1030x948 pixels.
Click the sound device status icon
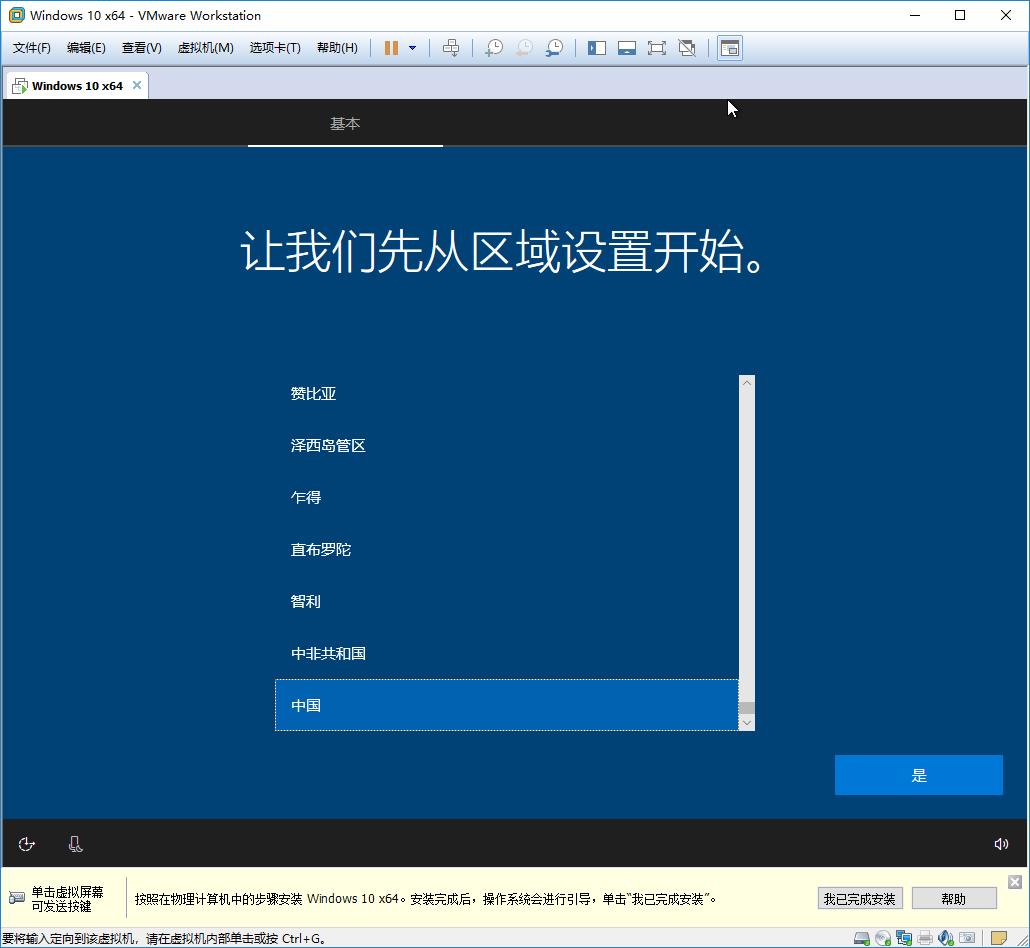pos(946,938)
